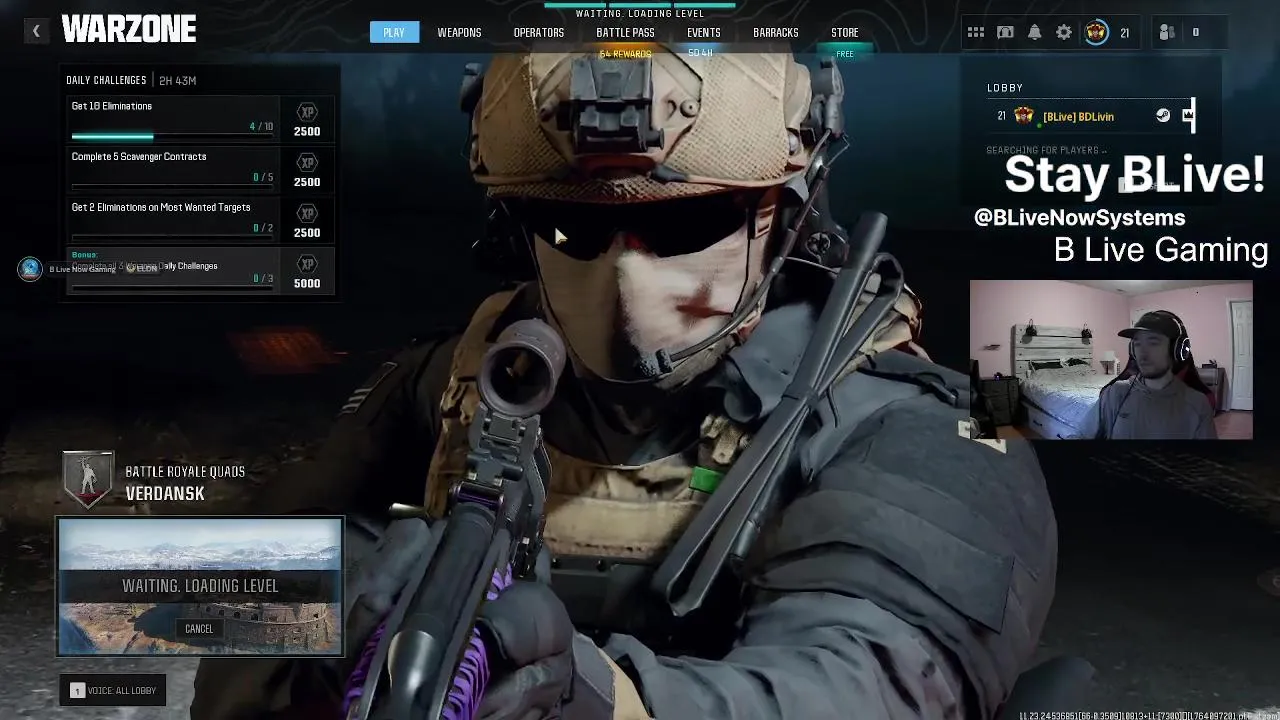
Task: Open the headset chat channels icon
Action: click(x=1005, y=32)
